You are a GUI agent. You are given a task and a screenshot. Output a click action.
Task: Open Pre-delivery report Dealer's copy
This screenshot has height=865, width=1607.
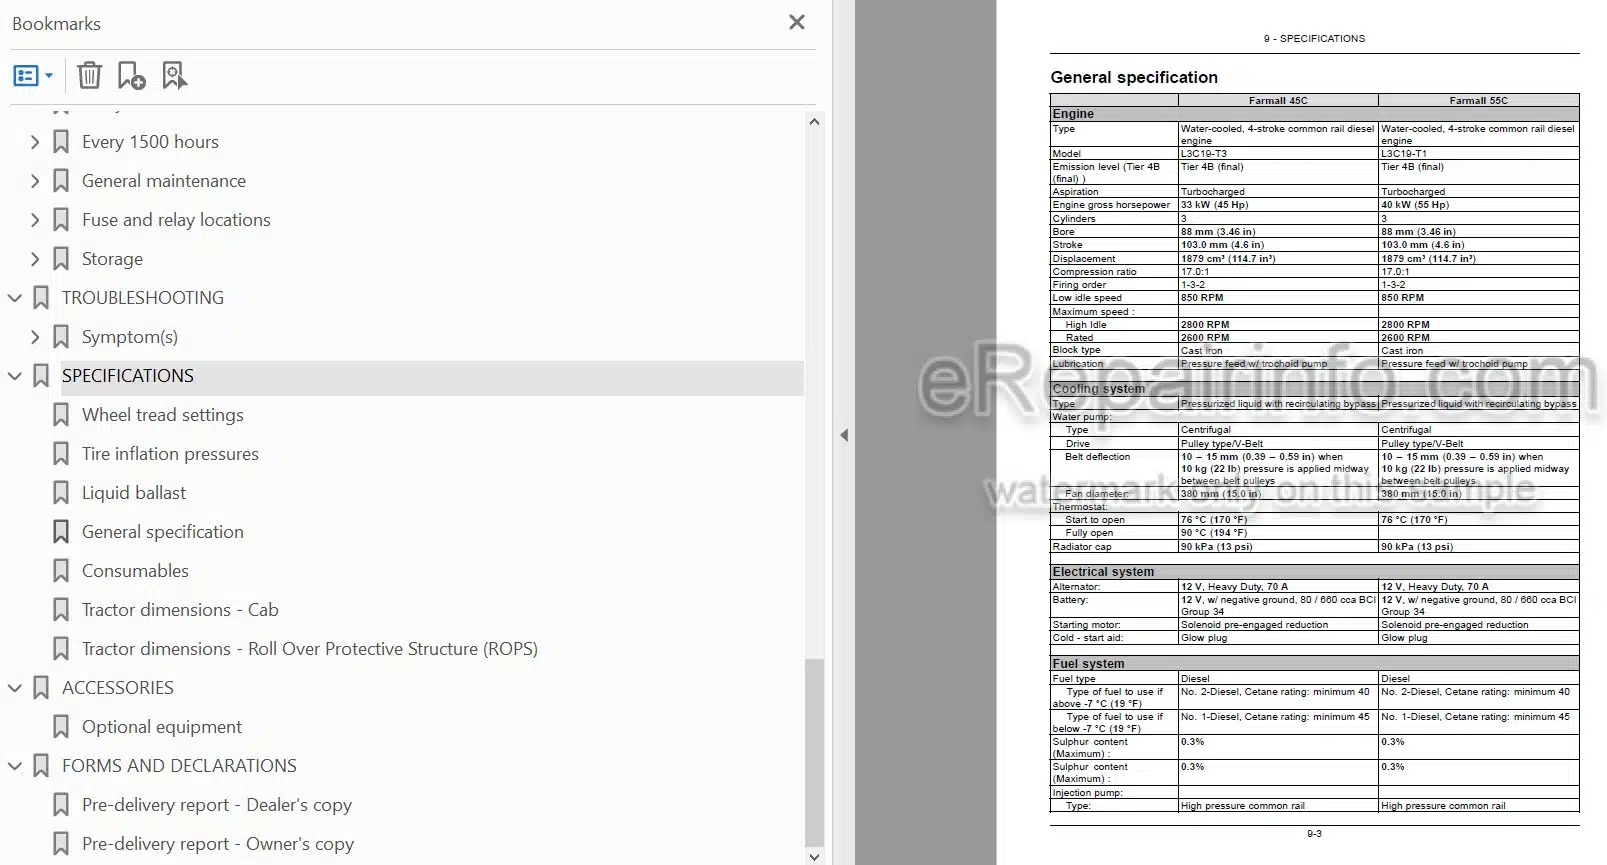(x=217, y=805)
